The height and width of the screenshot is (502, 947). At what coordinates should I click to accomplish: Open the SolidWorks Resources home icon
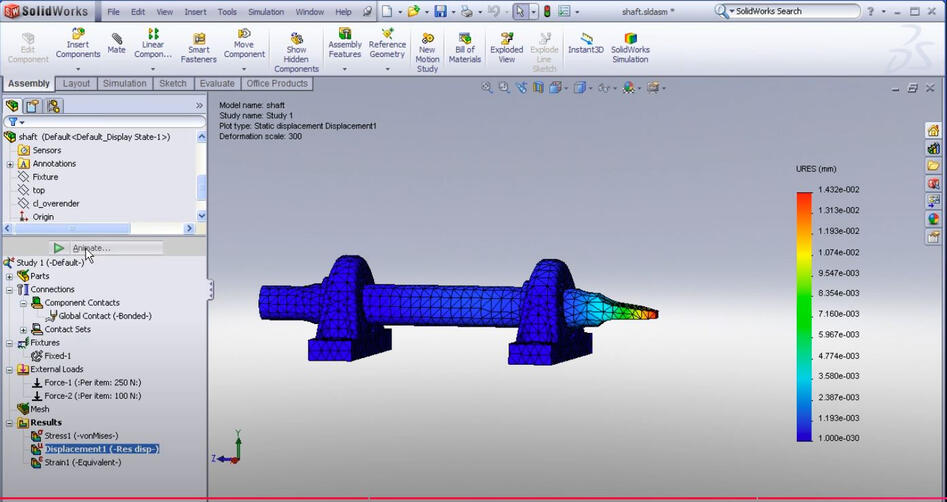(x=933, y=130)
